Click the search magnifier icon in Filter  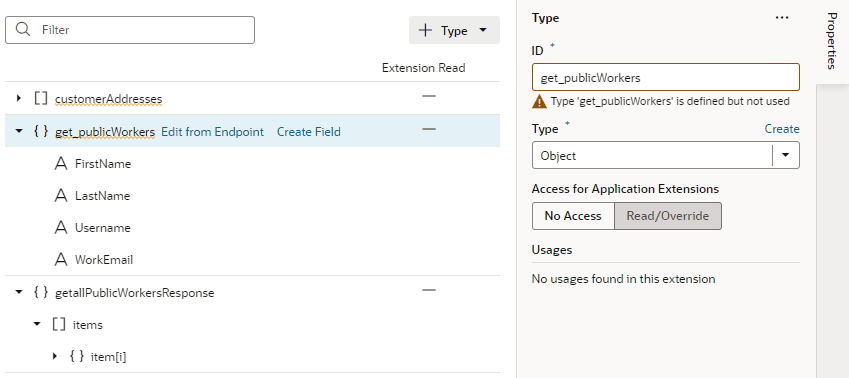coord(23,29)
